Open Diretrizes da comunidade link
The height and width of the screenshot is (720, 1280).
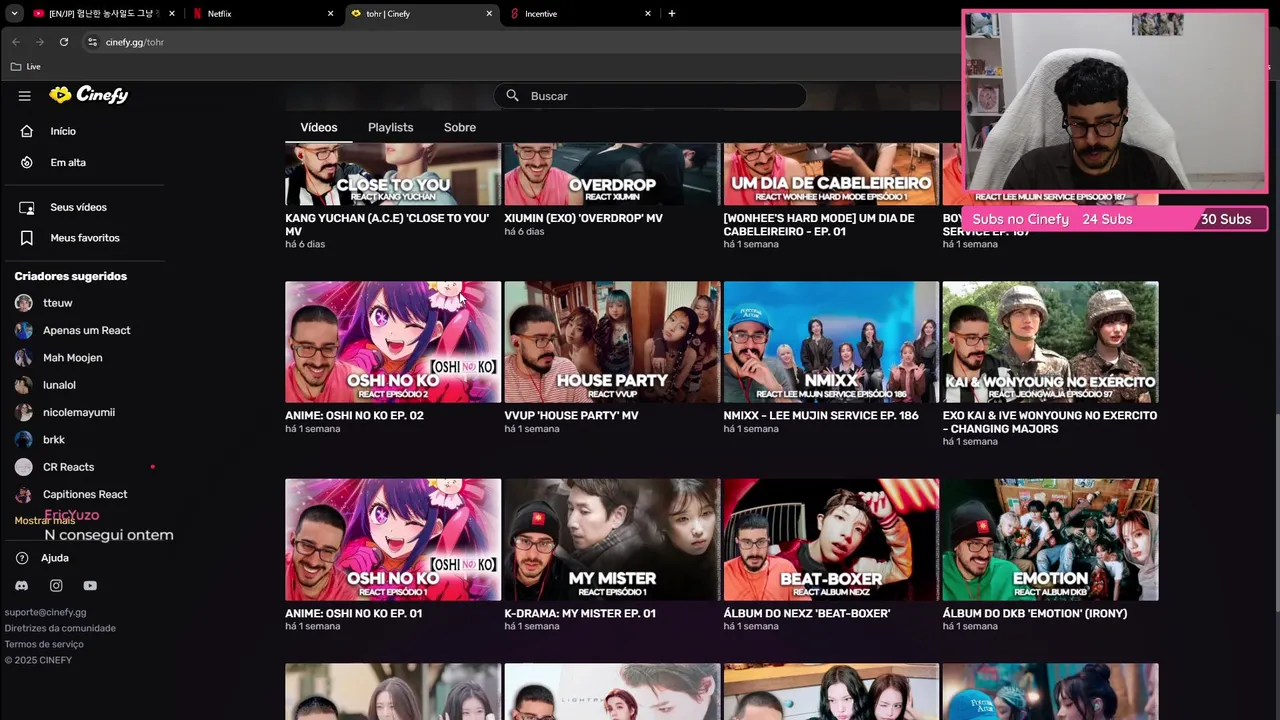pos(60,628)
